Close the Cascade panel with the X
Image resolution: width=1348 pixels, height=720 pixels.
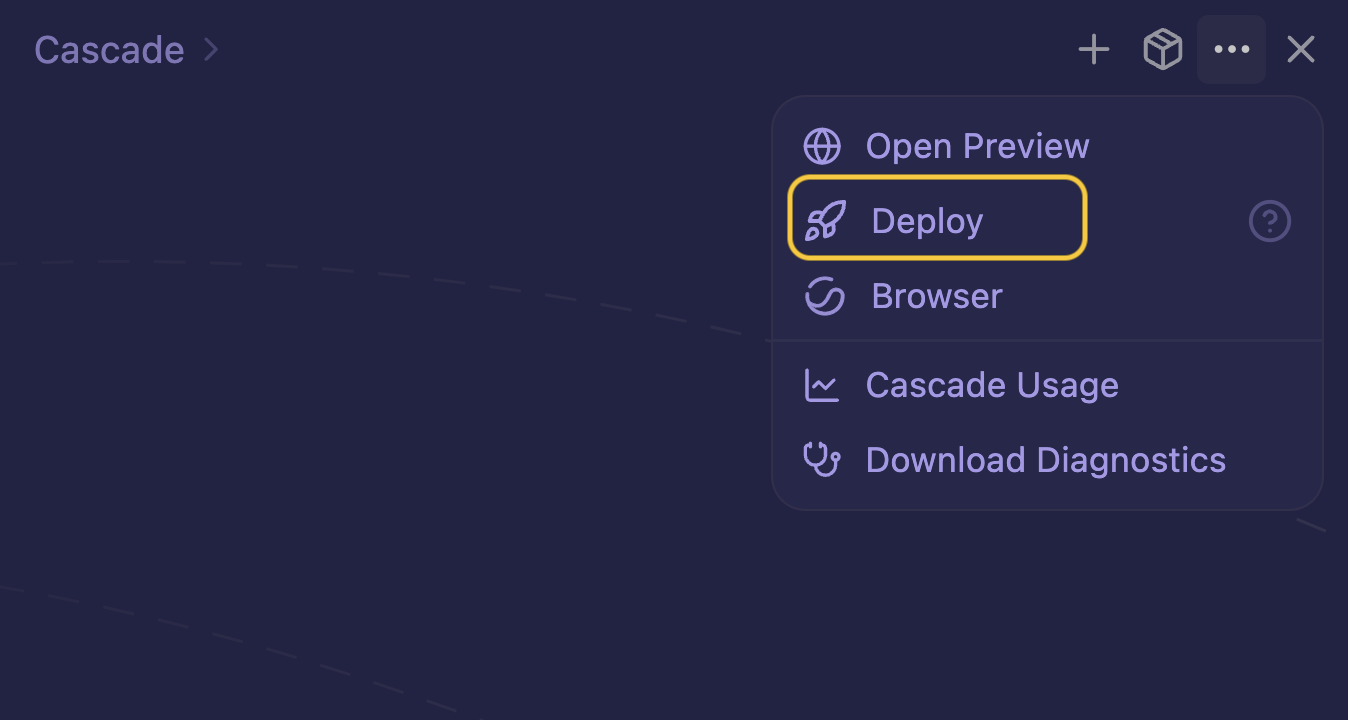[1300, 50]
